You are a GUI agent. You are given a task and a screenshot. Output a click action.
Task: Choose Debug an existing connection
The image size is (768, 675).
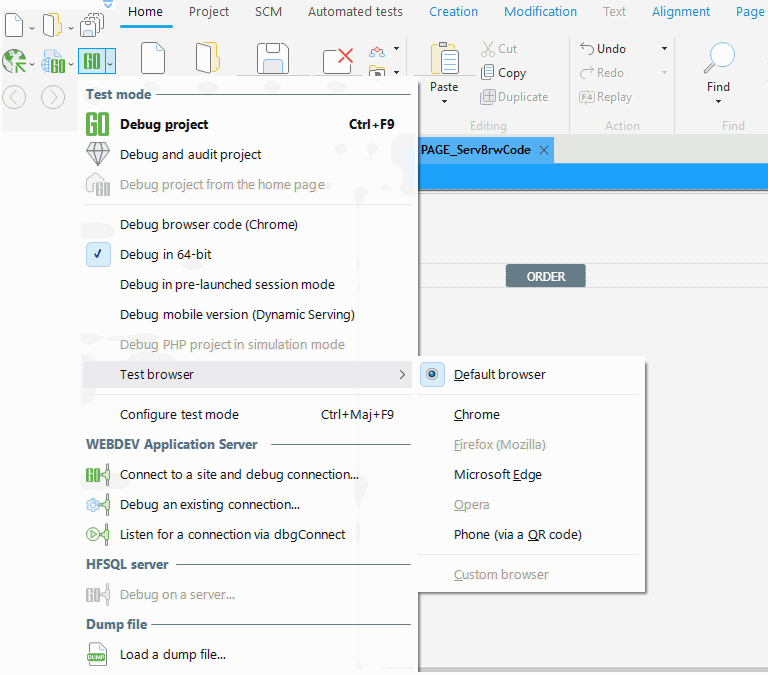point(248,505)
